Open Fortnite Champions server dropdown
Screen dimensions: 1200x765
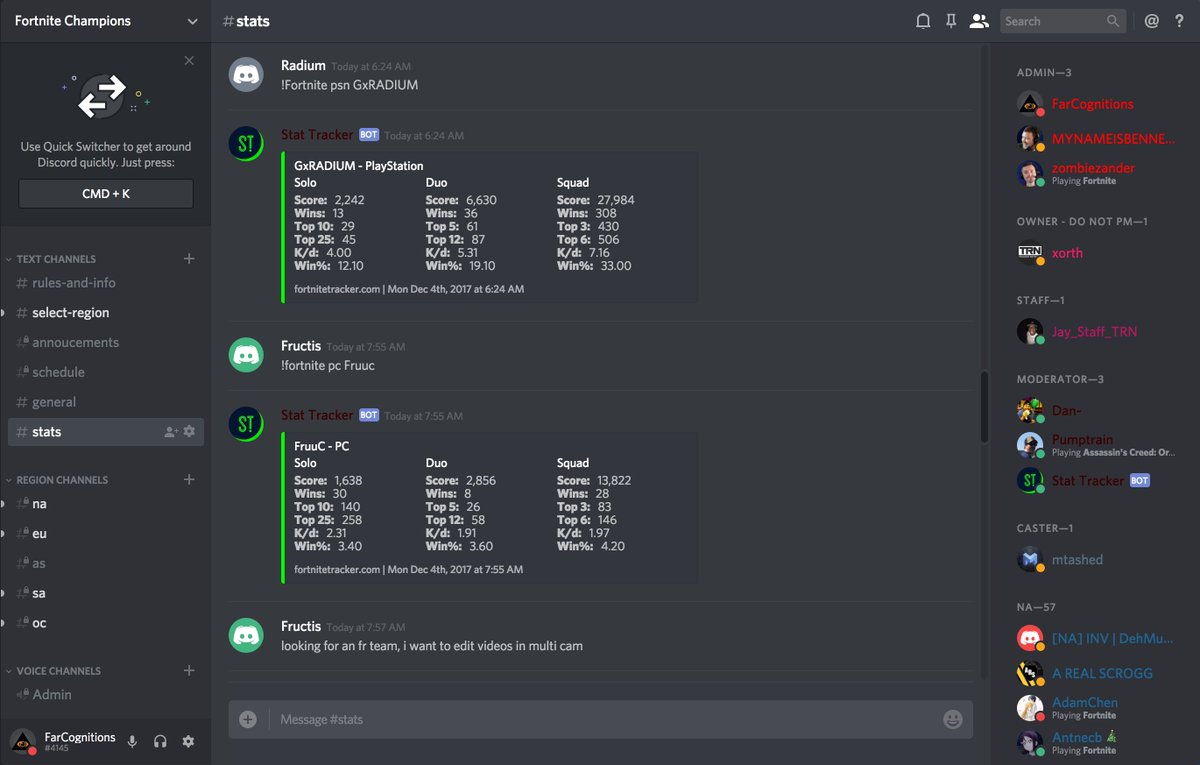(x=105, y=21)
